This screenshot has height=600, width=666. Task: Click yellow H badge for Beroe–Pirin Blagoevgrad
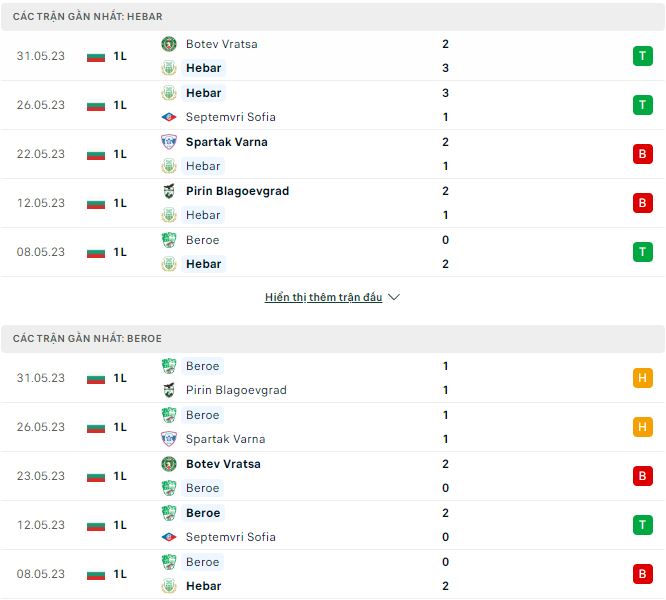[642, 378]
